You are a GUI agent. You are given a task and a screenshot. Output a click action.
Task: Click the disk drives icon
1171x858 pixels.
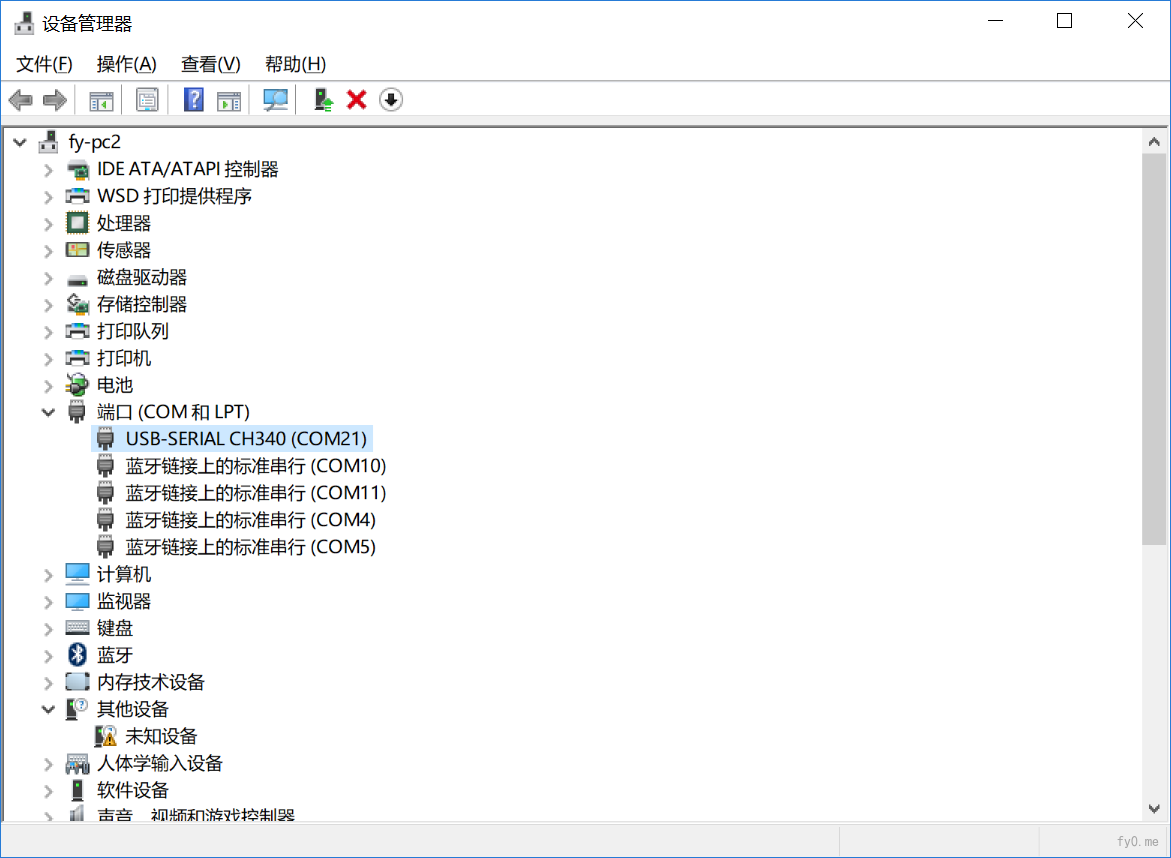[77, 279]
